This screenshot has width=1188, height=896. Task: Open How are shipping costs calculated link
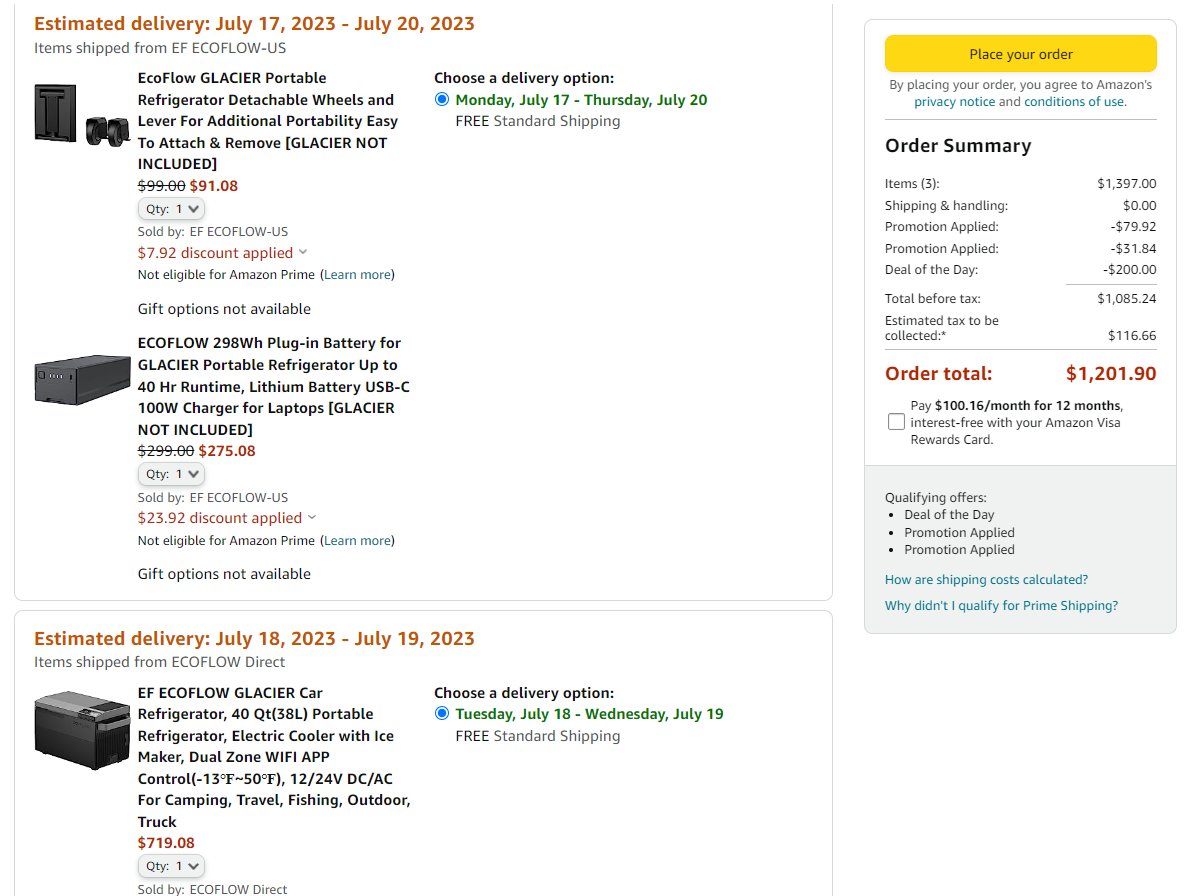click(986, 579)
